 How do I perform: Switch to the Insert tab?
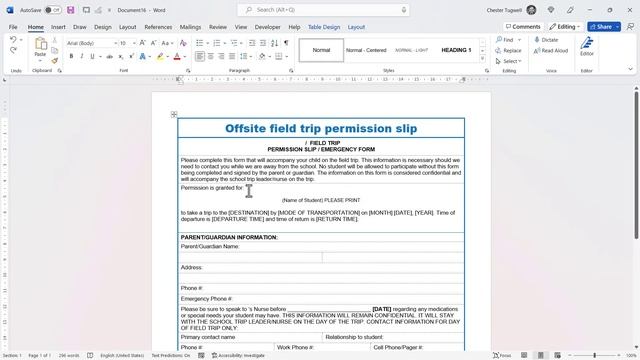58,27
